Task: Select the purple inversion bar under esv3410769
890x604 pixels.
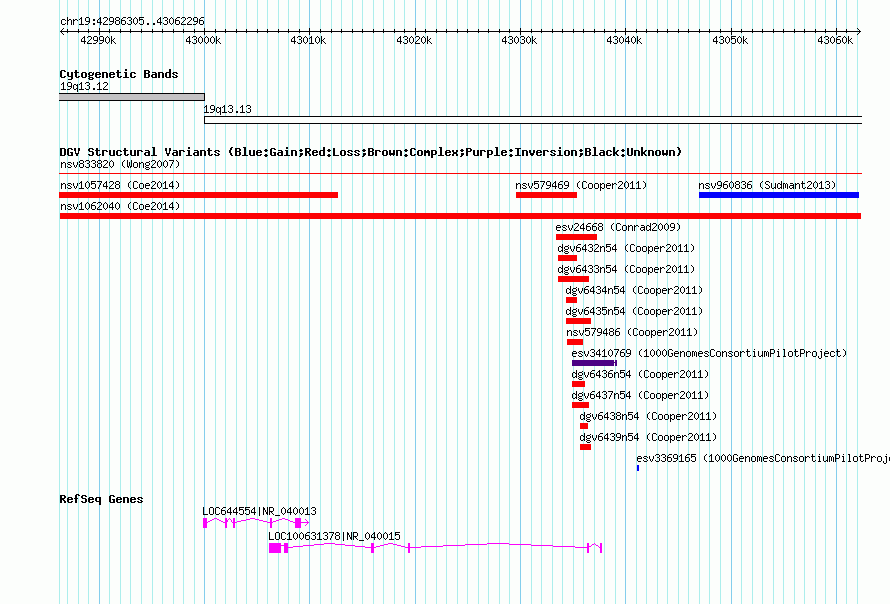Action: pyautogui.click(x=594, y=363)
